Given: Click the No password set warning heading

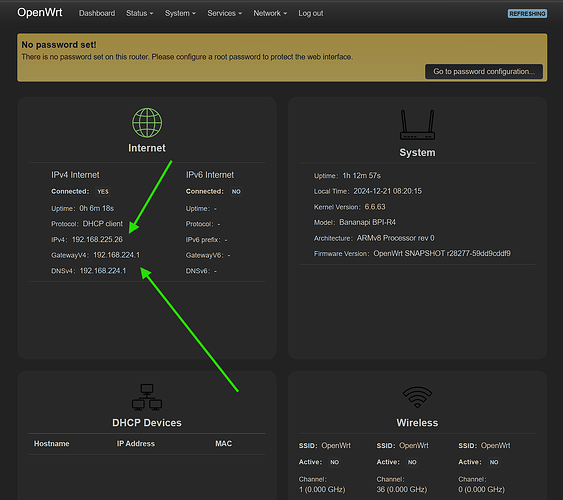Looking at the screenshot, I should pos(59,45).
